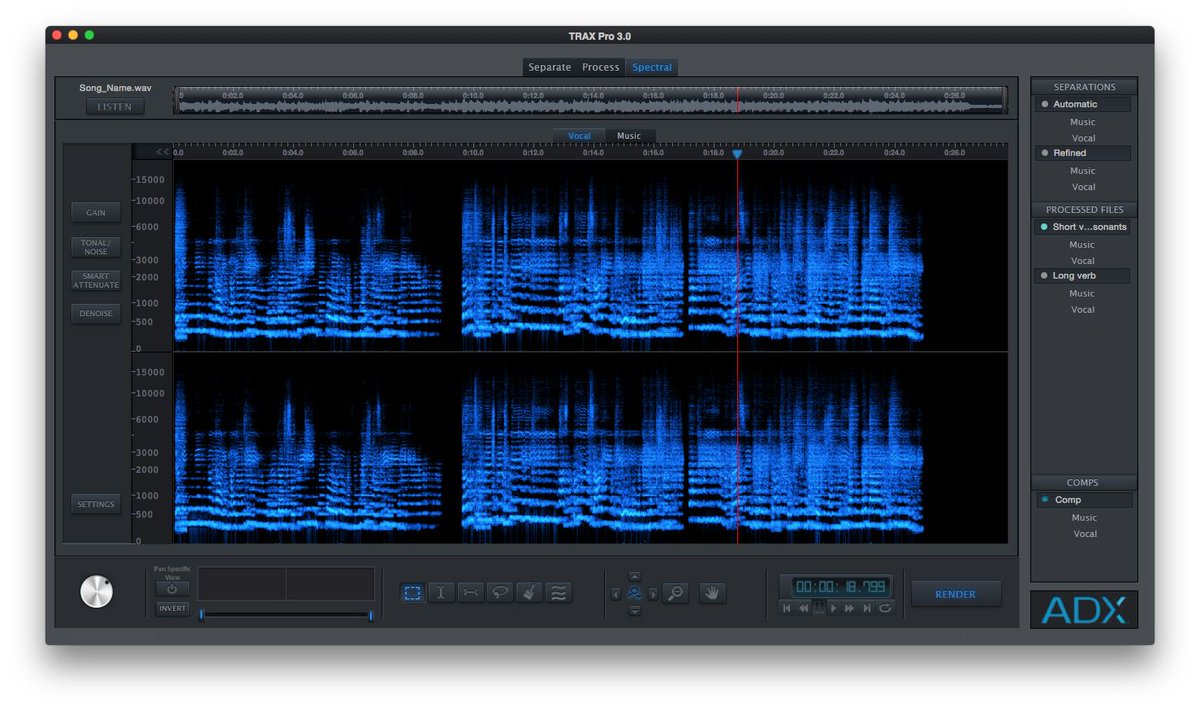Click the center zoom reset icon
This screenshot has width=1200, height=710.
(x=634, y=593)
